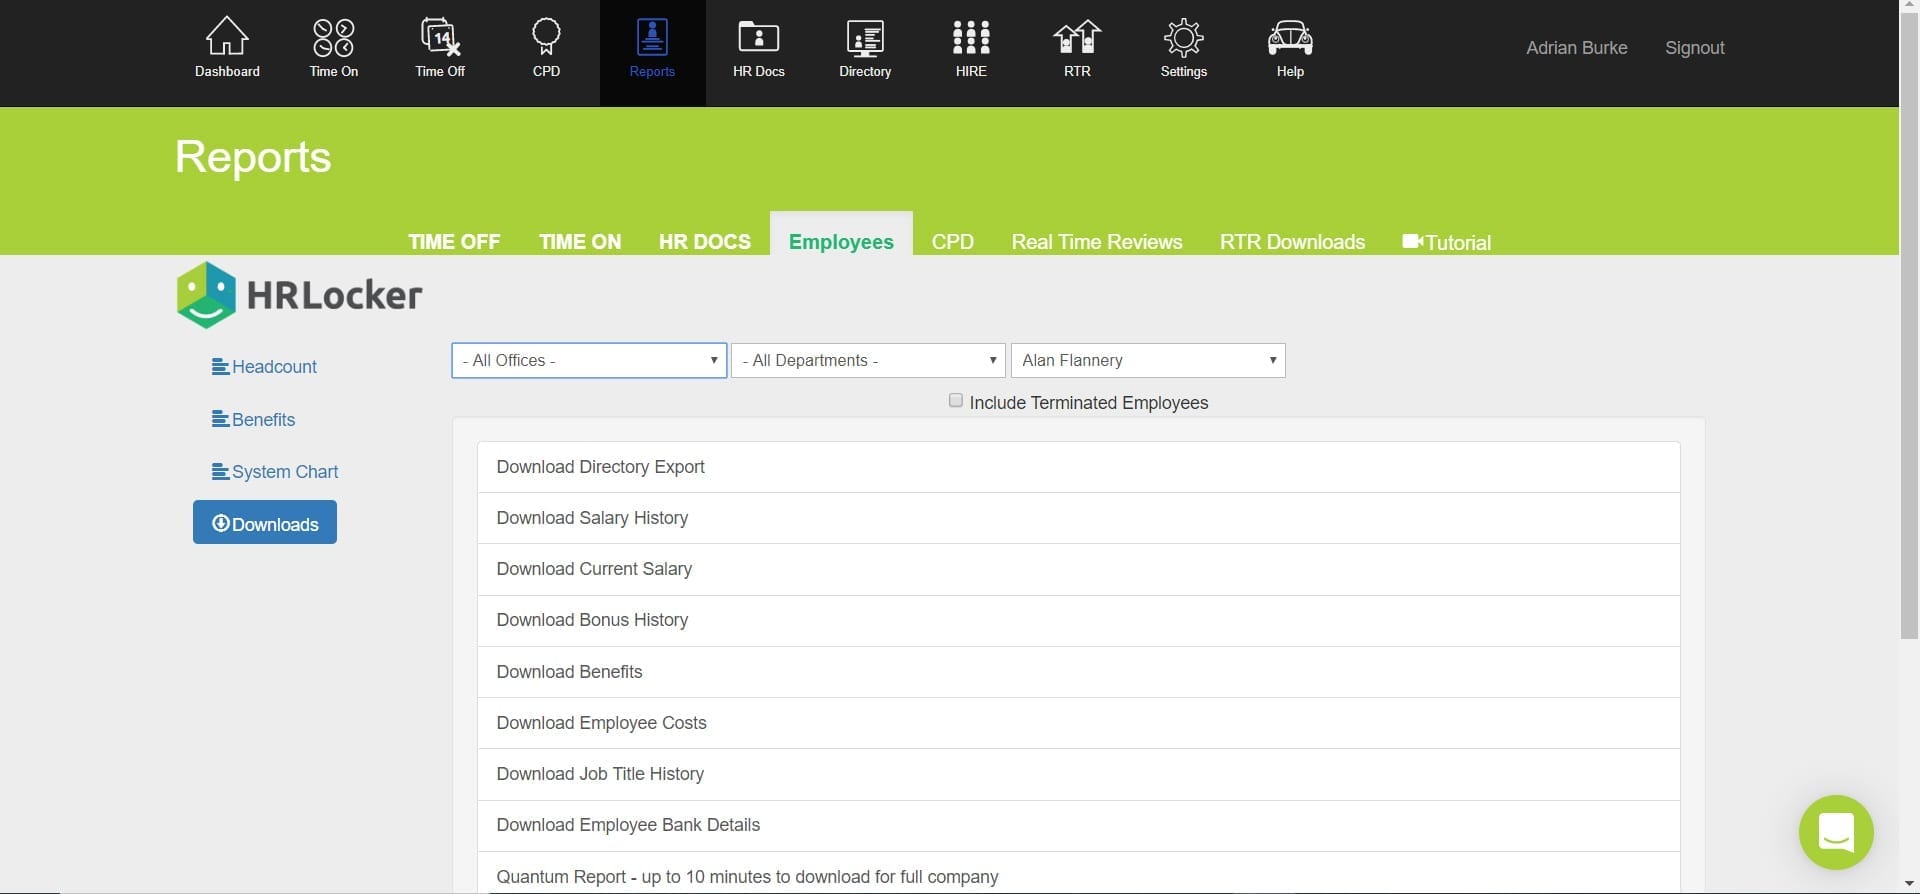1920x894 pixels.
Task: Open the chat widget bubble
Action: 1836,832
